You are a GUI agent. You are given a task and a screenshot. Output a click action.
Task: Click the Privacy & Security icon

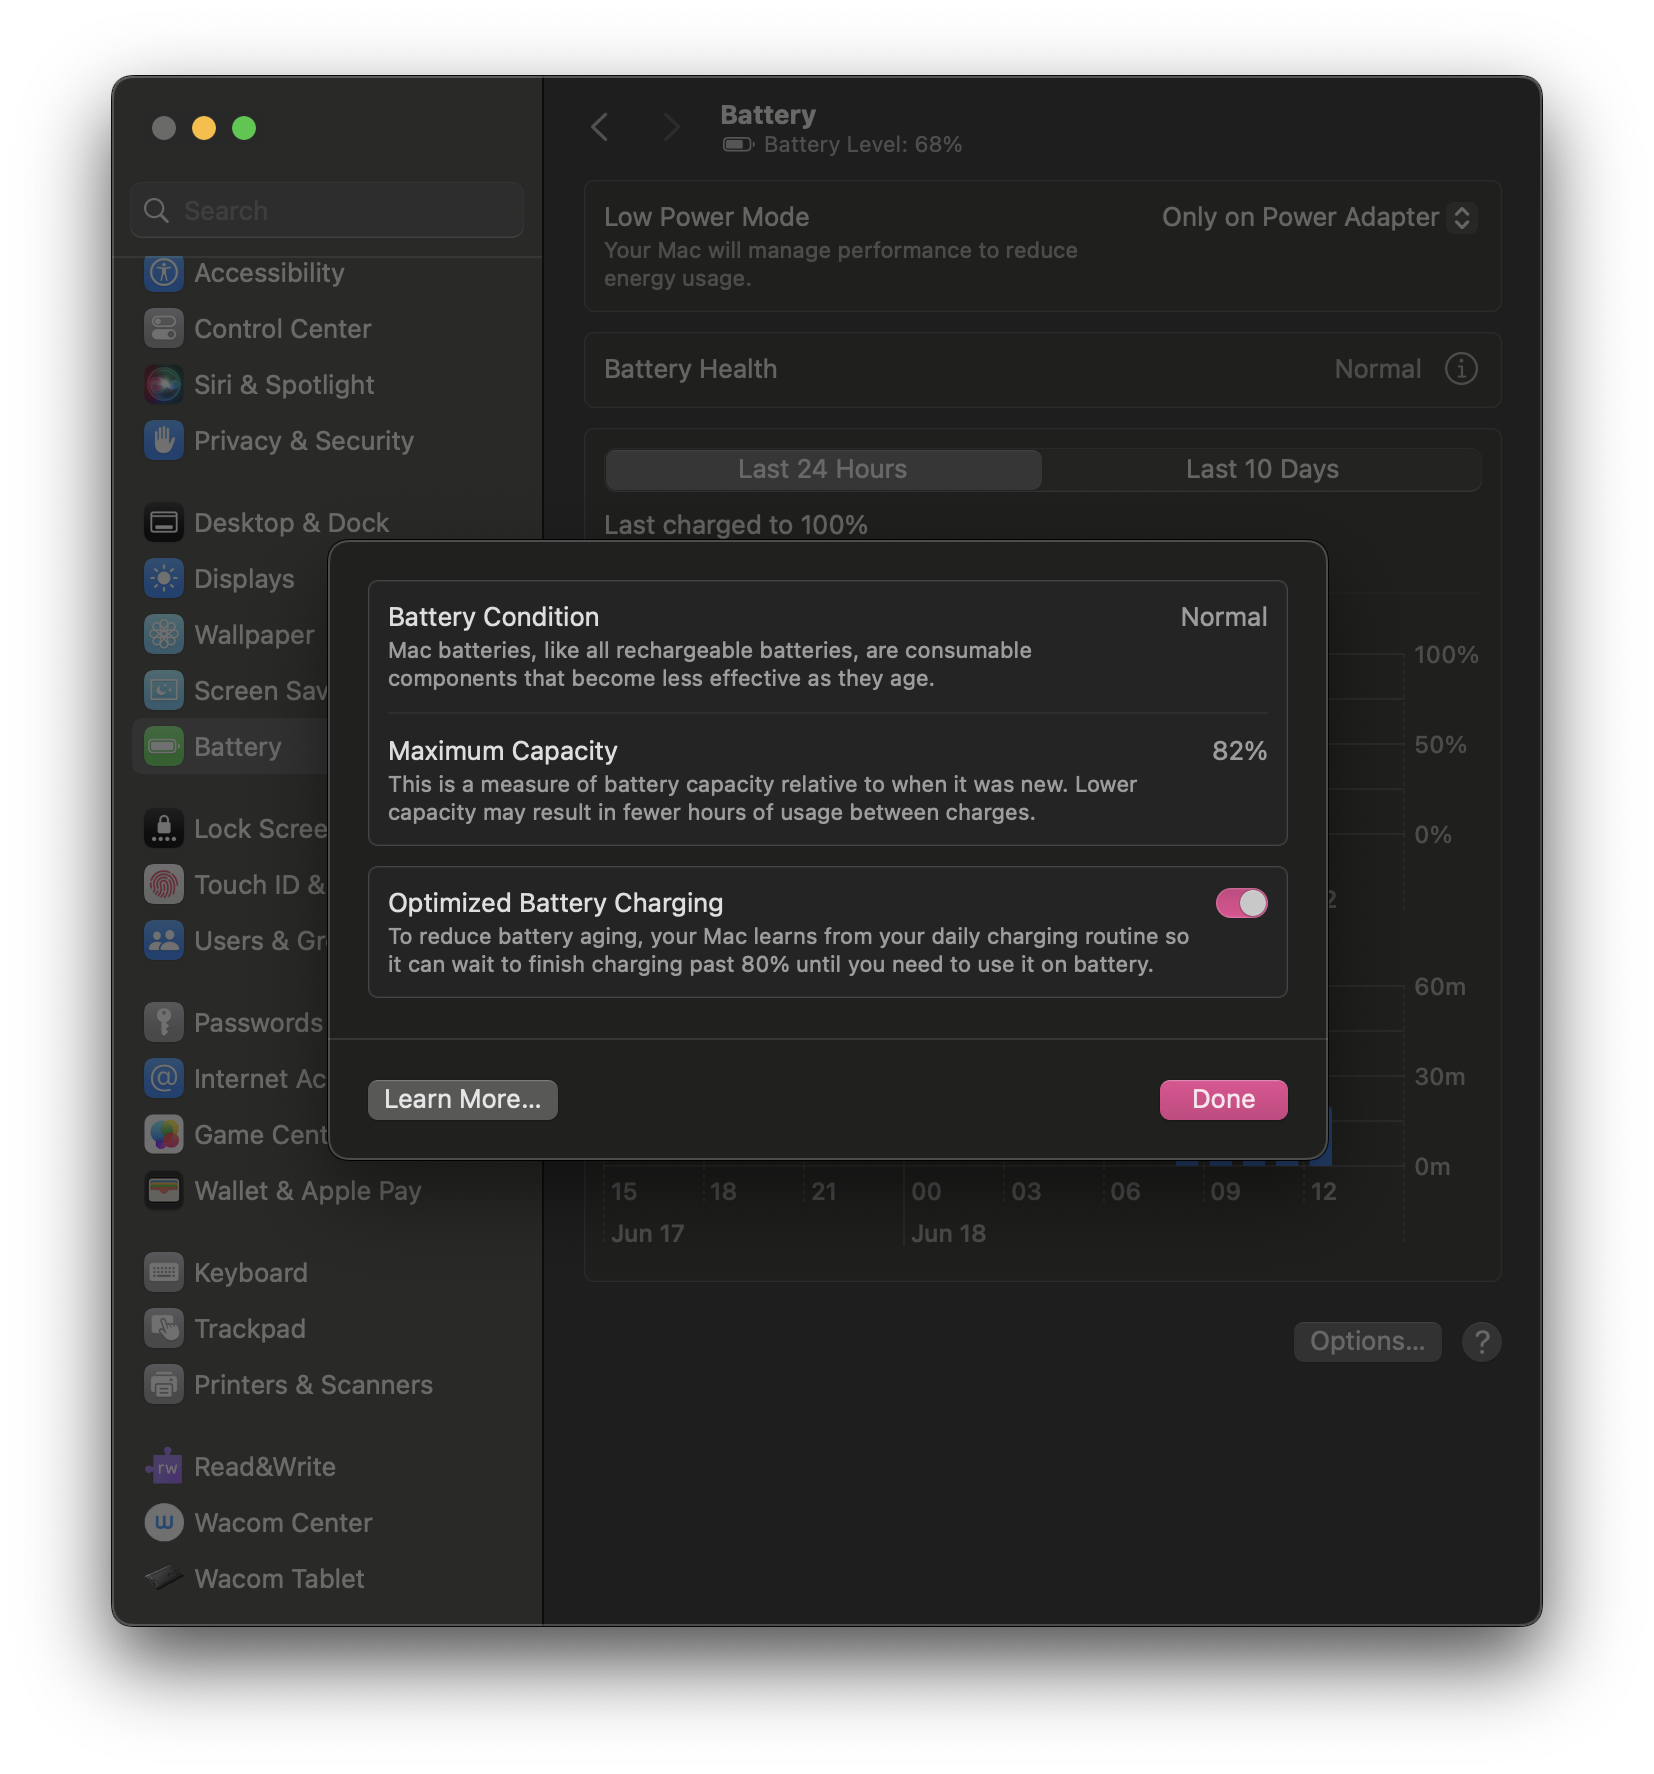click(x=164, y=440)
